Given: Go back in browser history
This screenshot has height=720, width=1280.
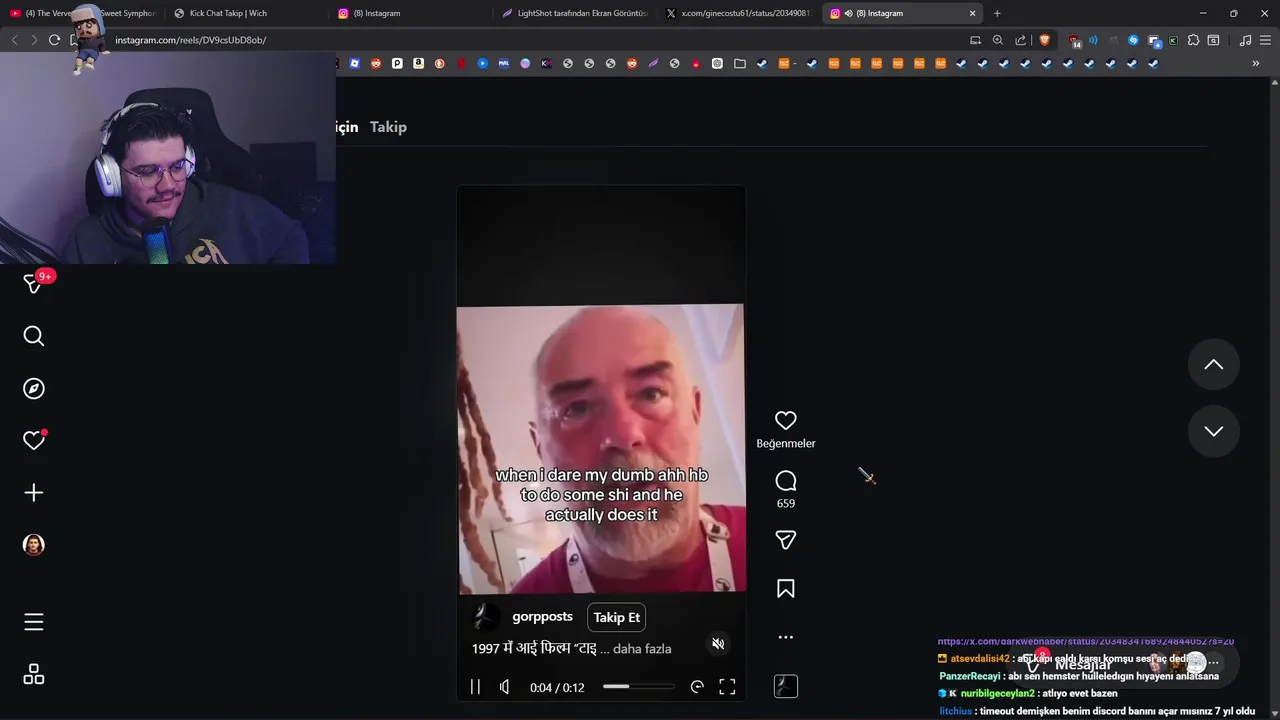Looking at the screenshot, I should click(14, 40).
